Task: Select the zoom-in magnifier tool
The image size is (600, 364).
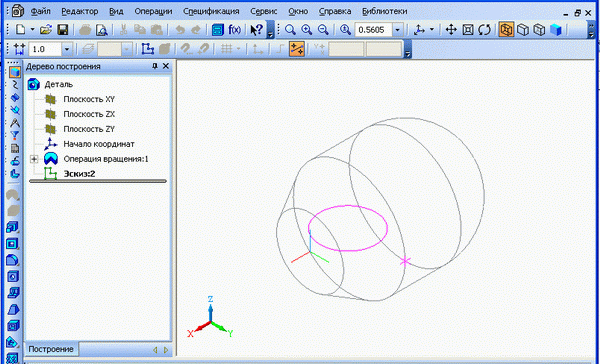Action: [x=307, y=30]
